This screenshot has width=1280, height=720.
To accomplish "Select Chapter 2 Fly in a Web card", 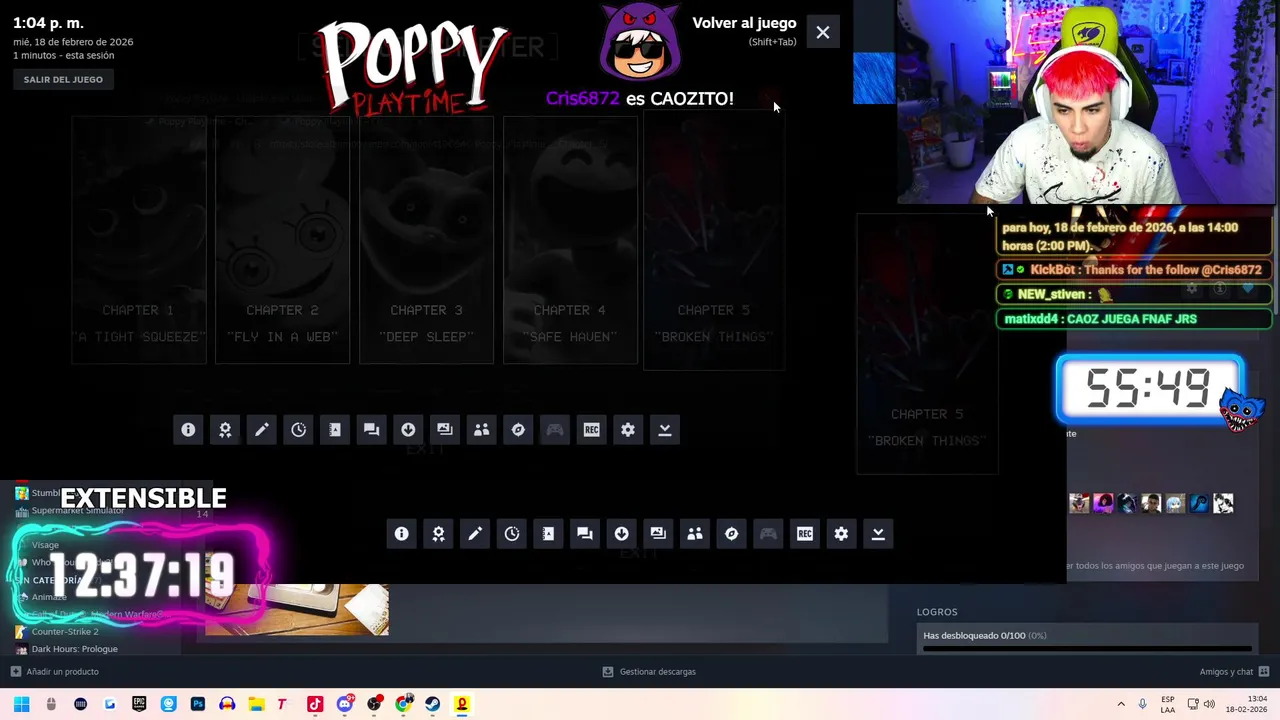I will click(x=282, y=240).
